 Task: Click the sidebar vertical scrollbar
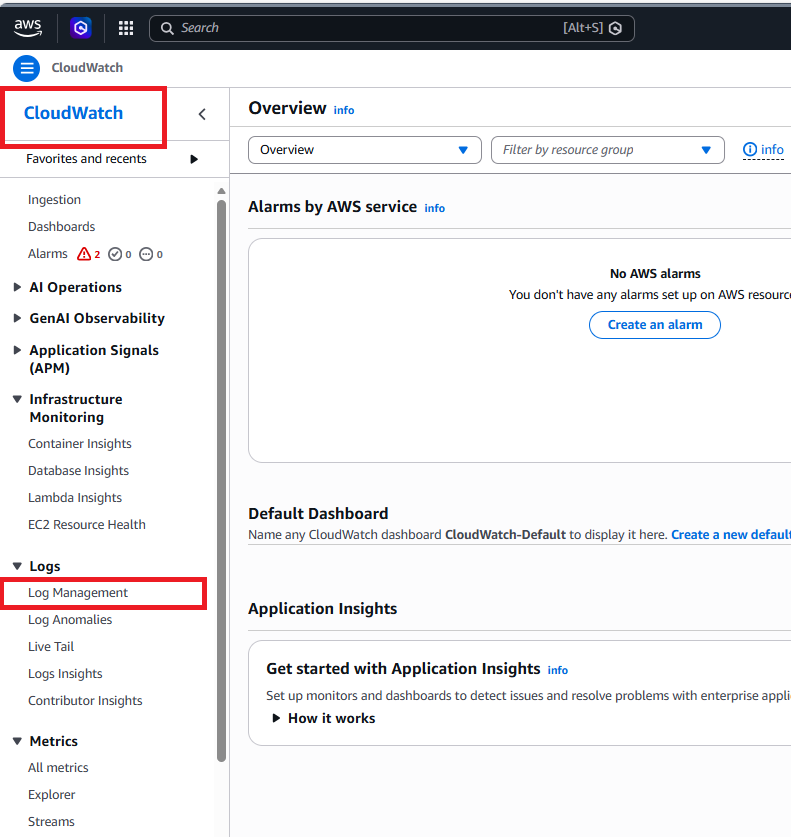point(221,480)
